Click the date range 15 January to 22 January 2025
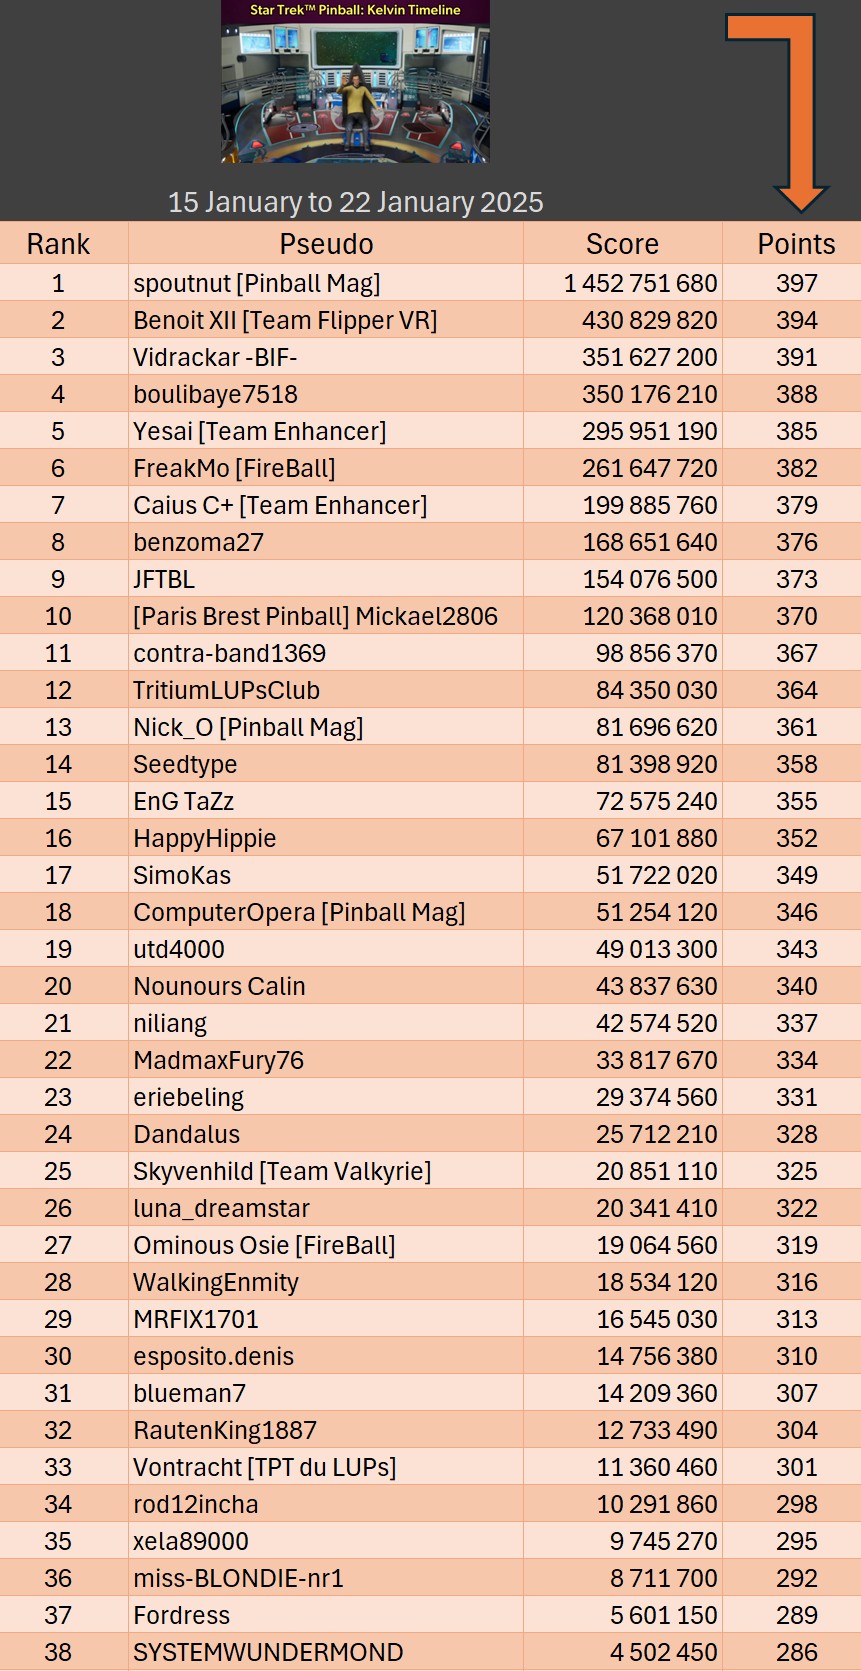The width and height of the screenshot is (861, 1671). click(x=355, y=202)
